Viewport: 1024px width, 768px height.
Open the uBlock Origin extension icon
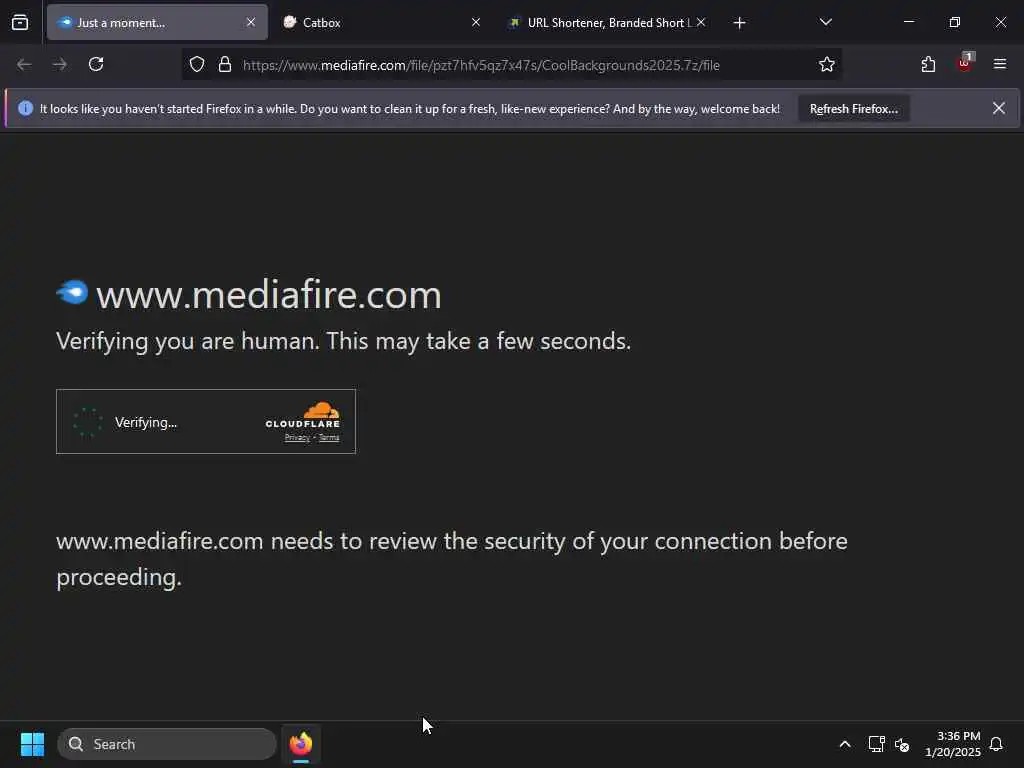click(x=965, y=63)
